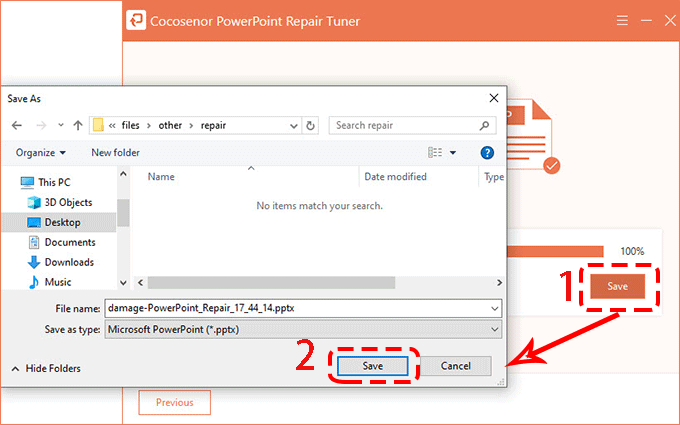Refresh the repair folder view
The width and height of the screenshot is (680, 425).
coord(310,126)
